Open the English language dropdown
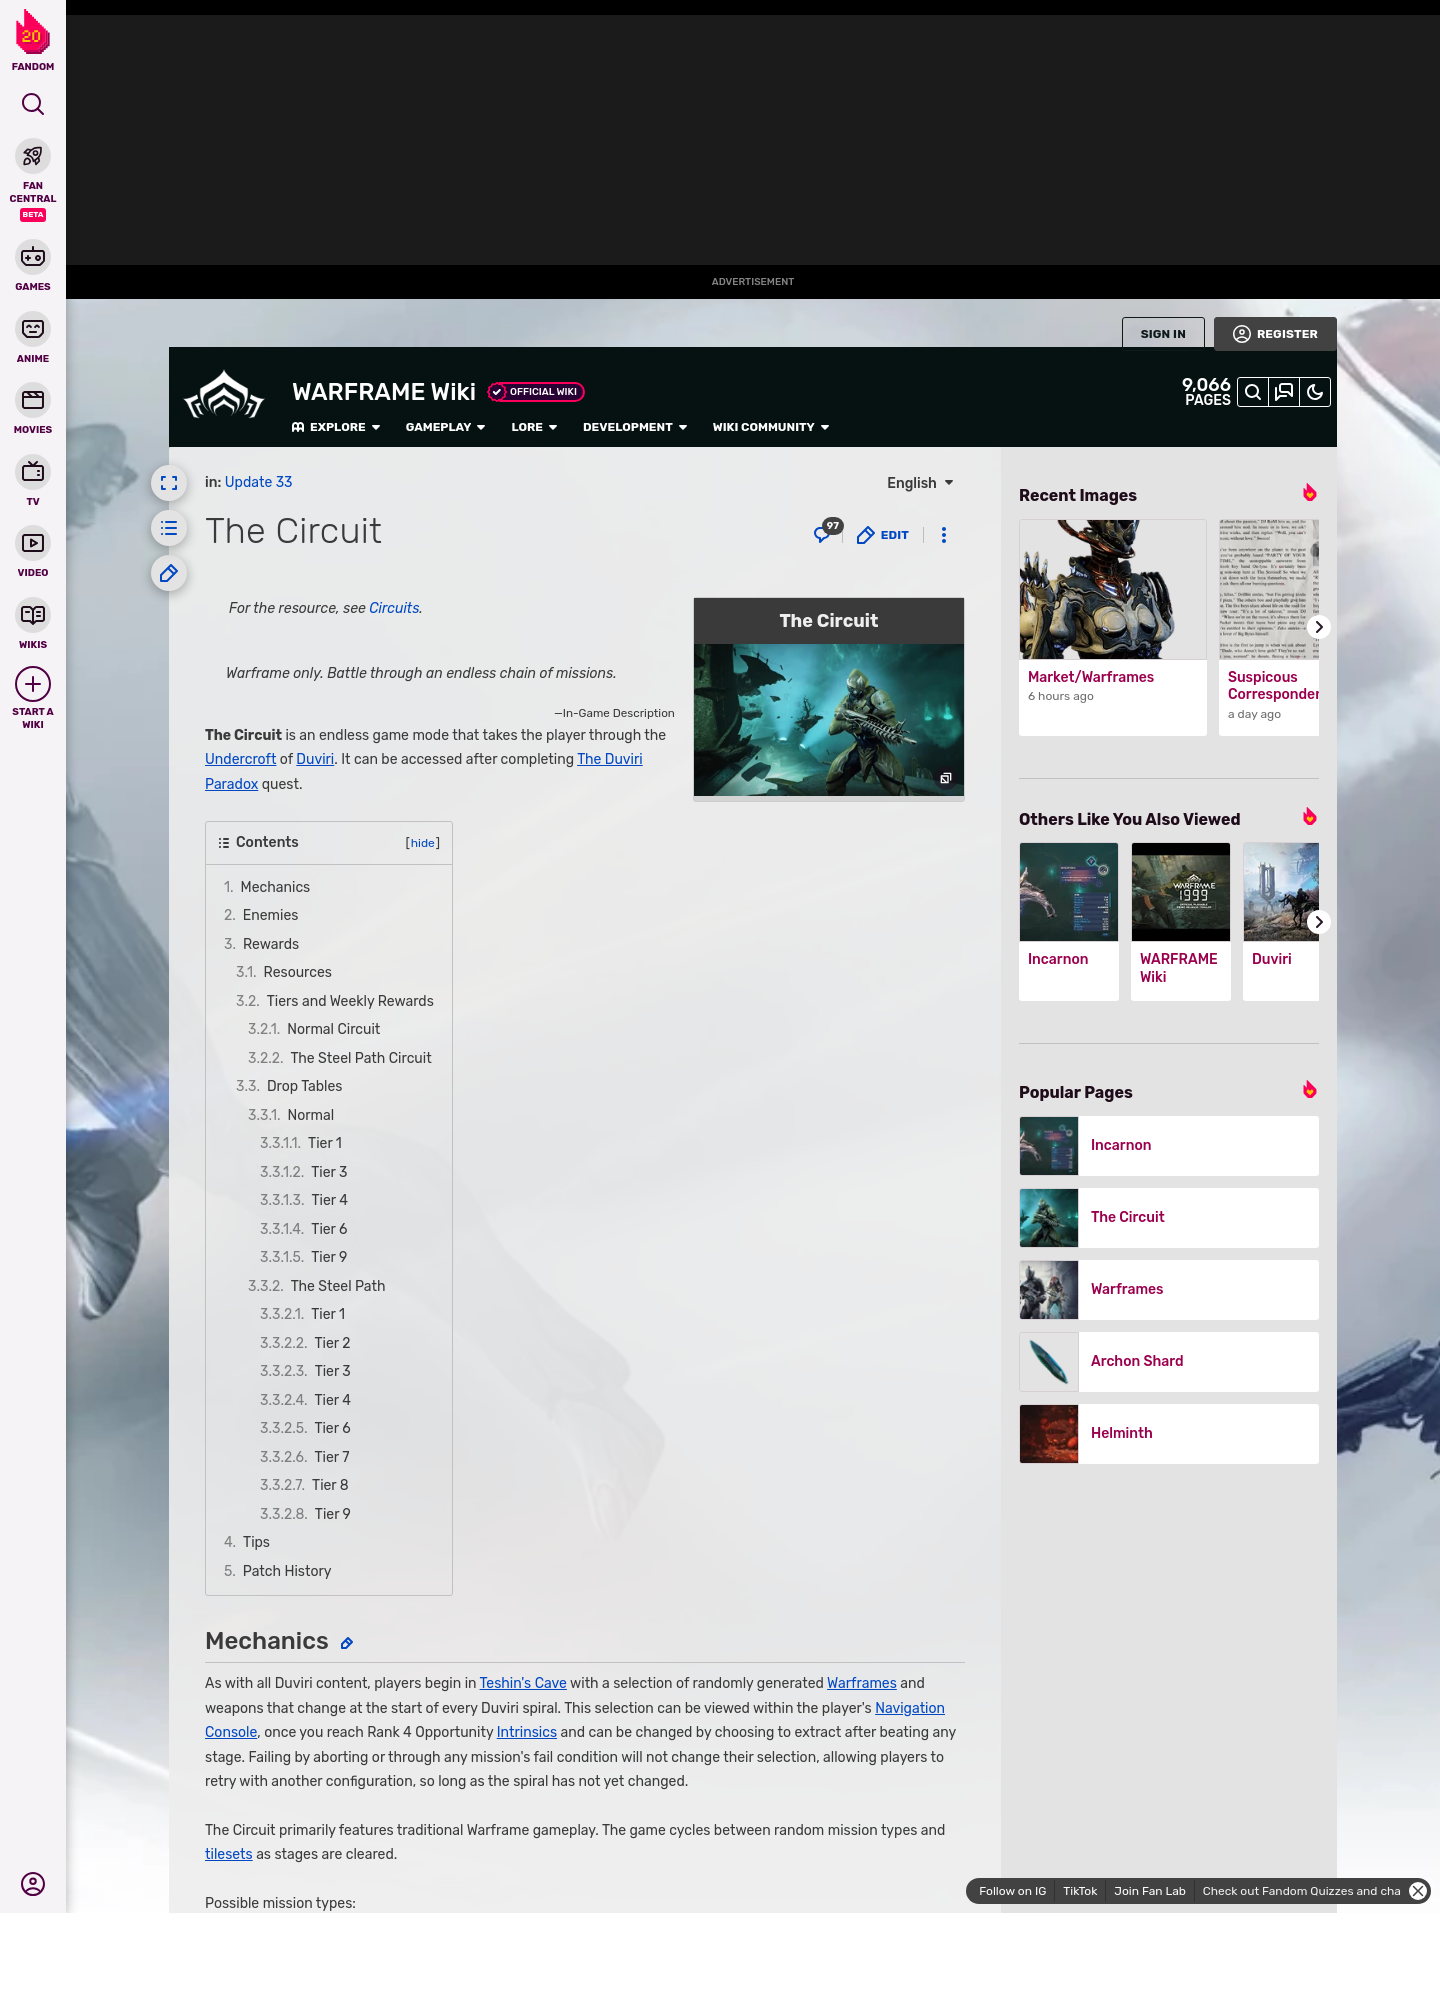Screen dimensions: 1440x2000 [920, 483]
